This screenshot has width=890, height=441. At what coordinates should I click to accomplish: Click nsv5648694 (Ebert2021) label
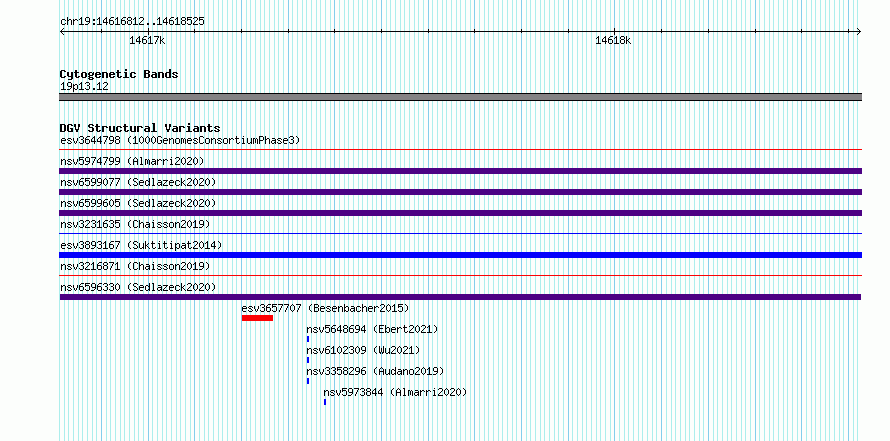372,329
